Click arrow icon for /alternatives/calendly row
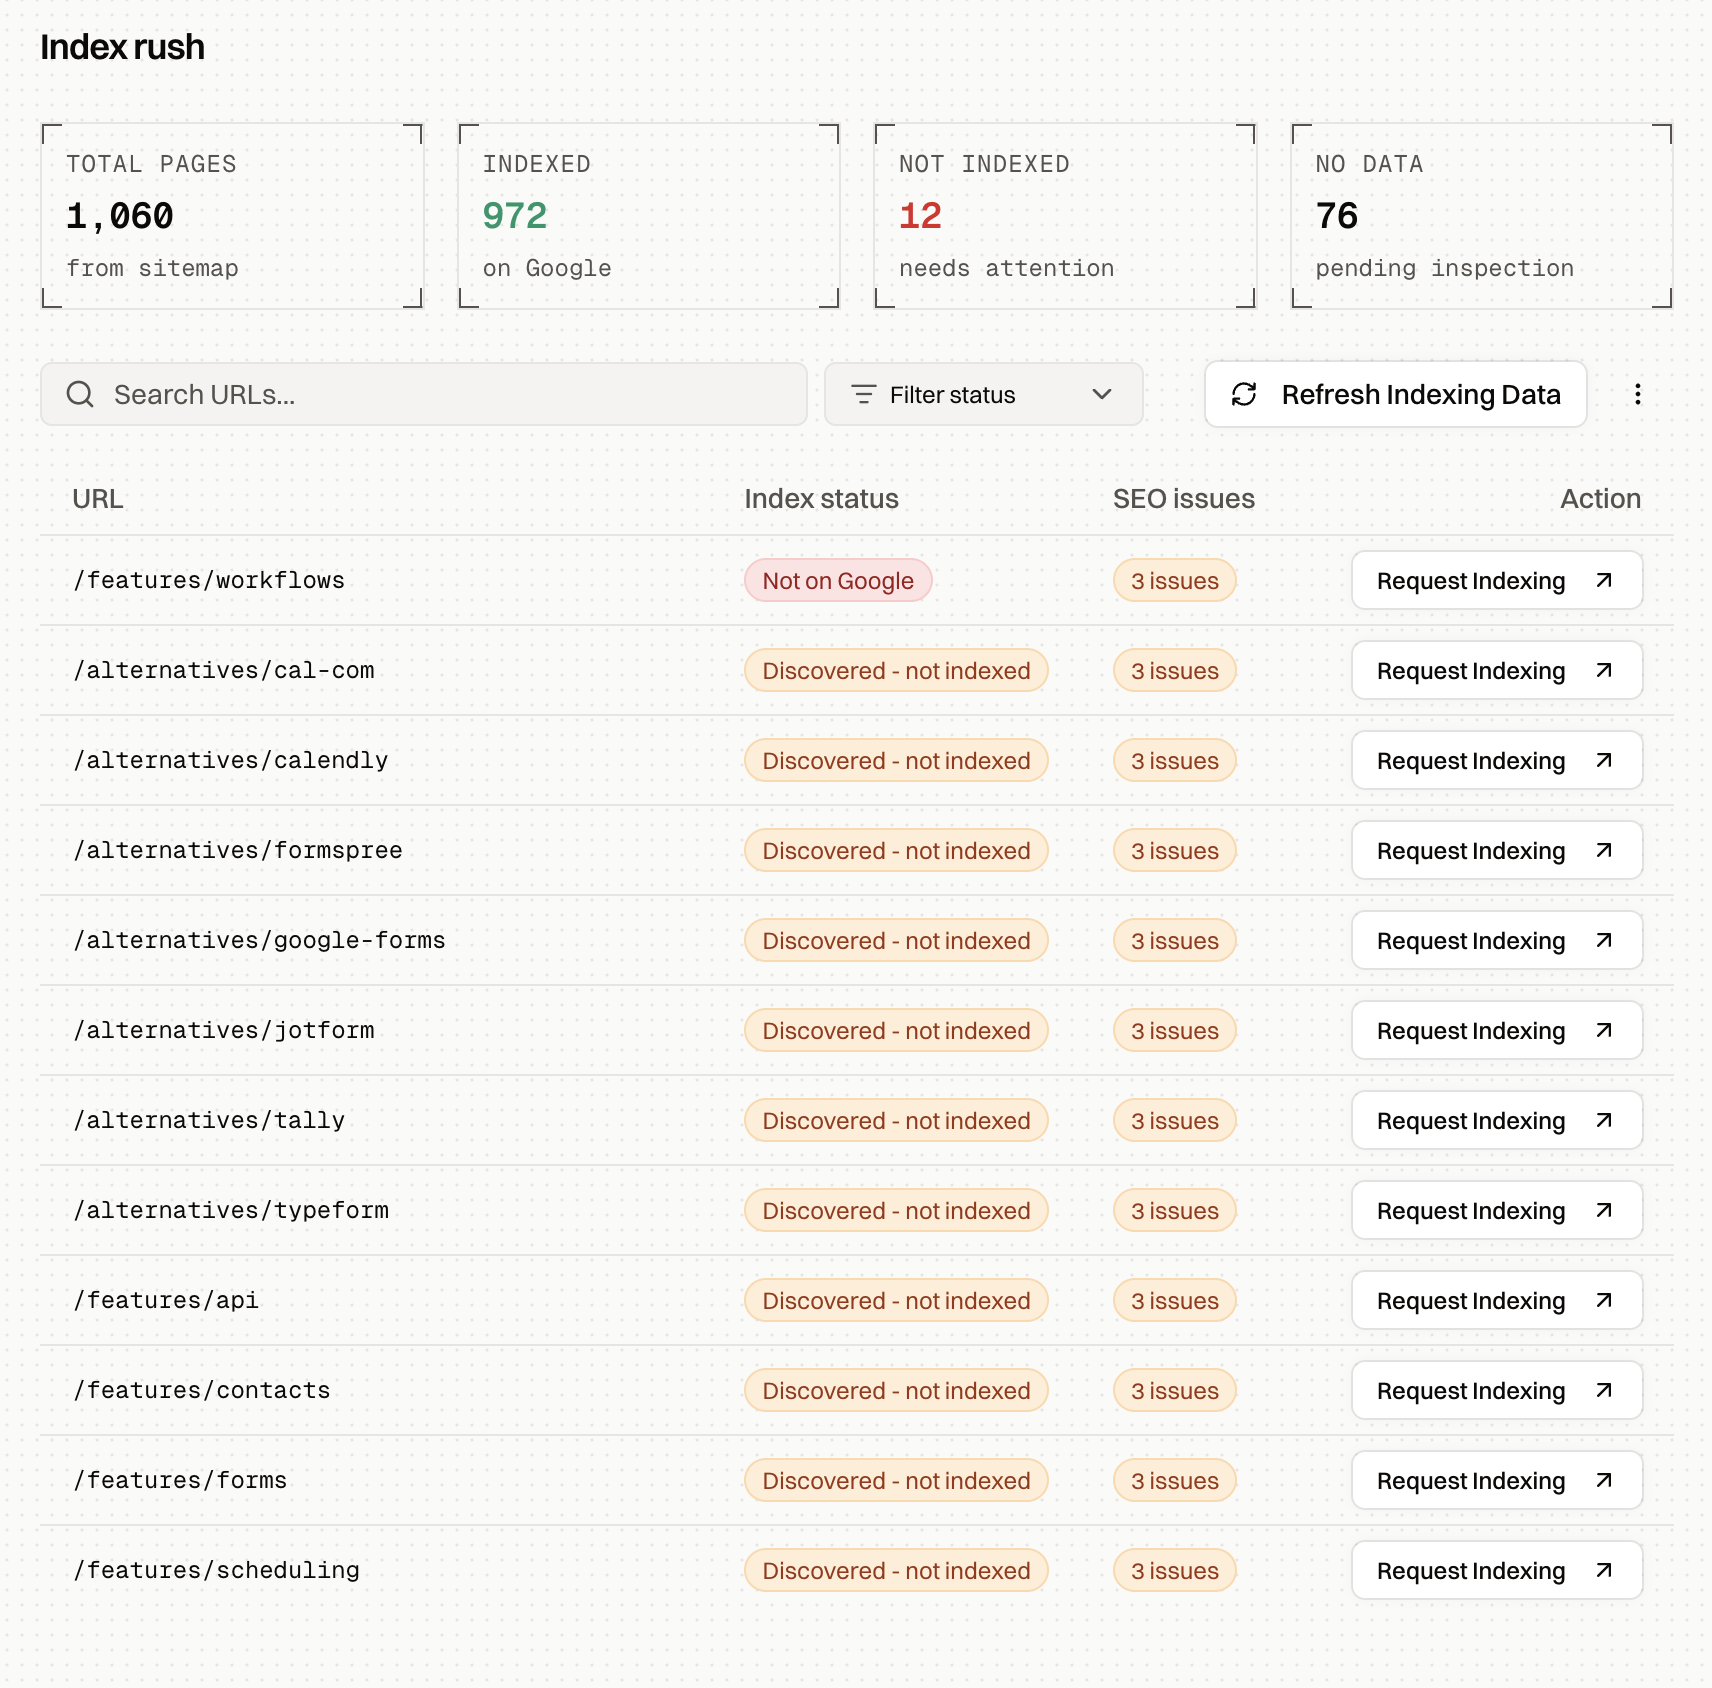Screen dimensions: 1712x1688 click(x=1604, y=760)
